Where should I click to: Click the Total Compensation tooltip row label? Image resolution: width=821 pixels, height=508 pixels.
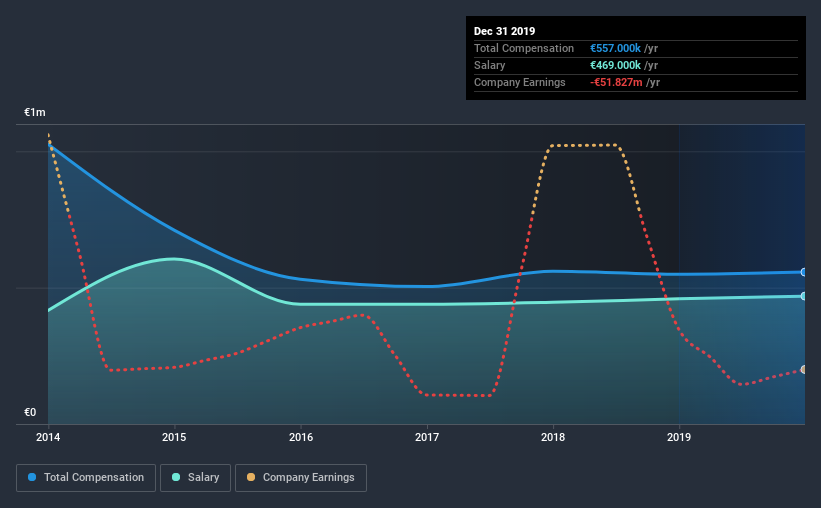[x=524, y=48]
